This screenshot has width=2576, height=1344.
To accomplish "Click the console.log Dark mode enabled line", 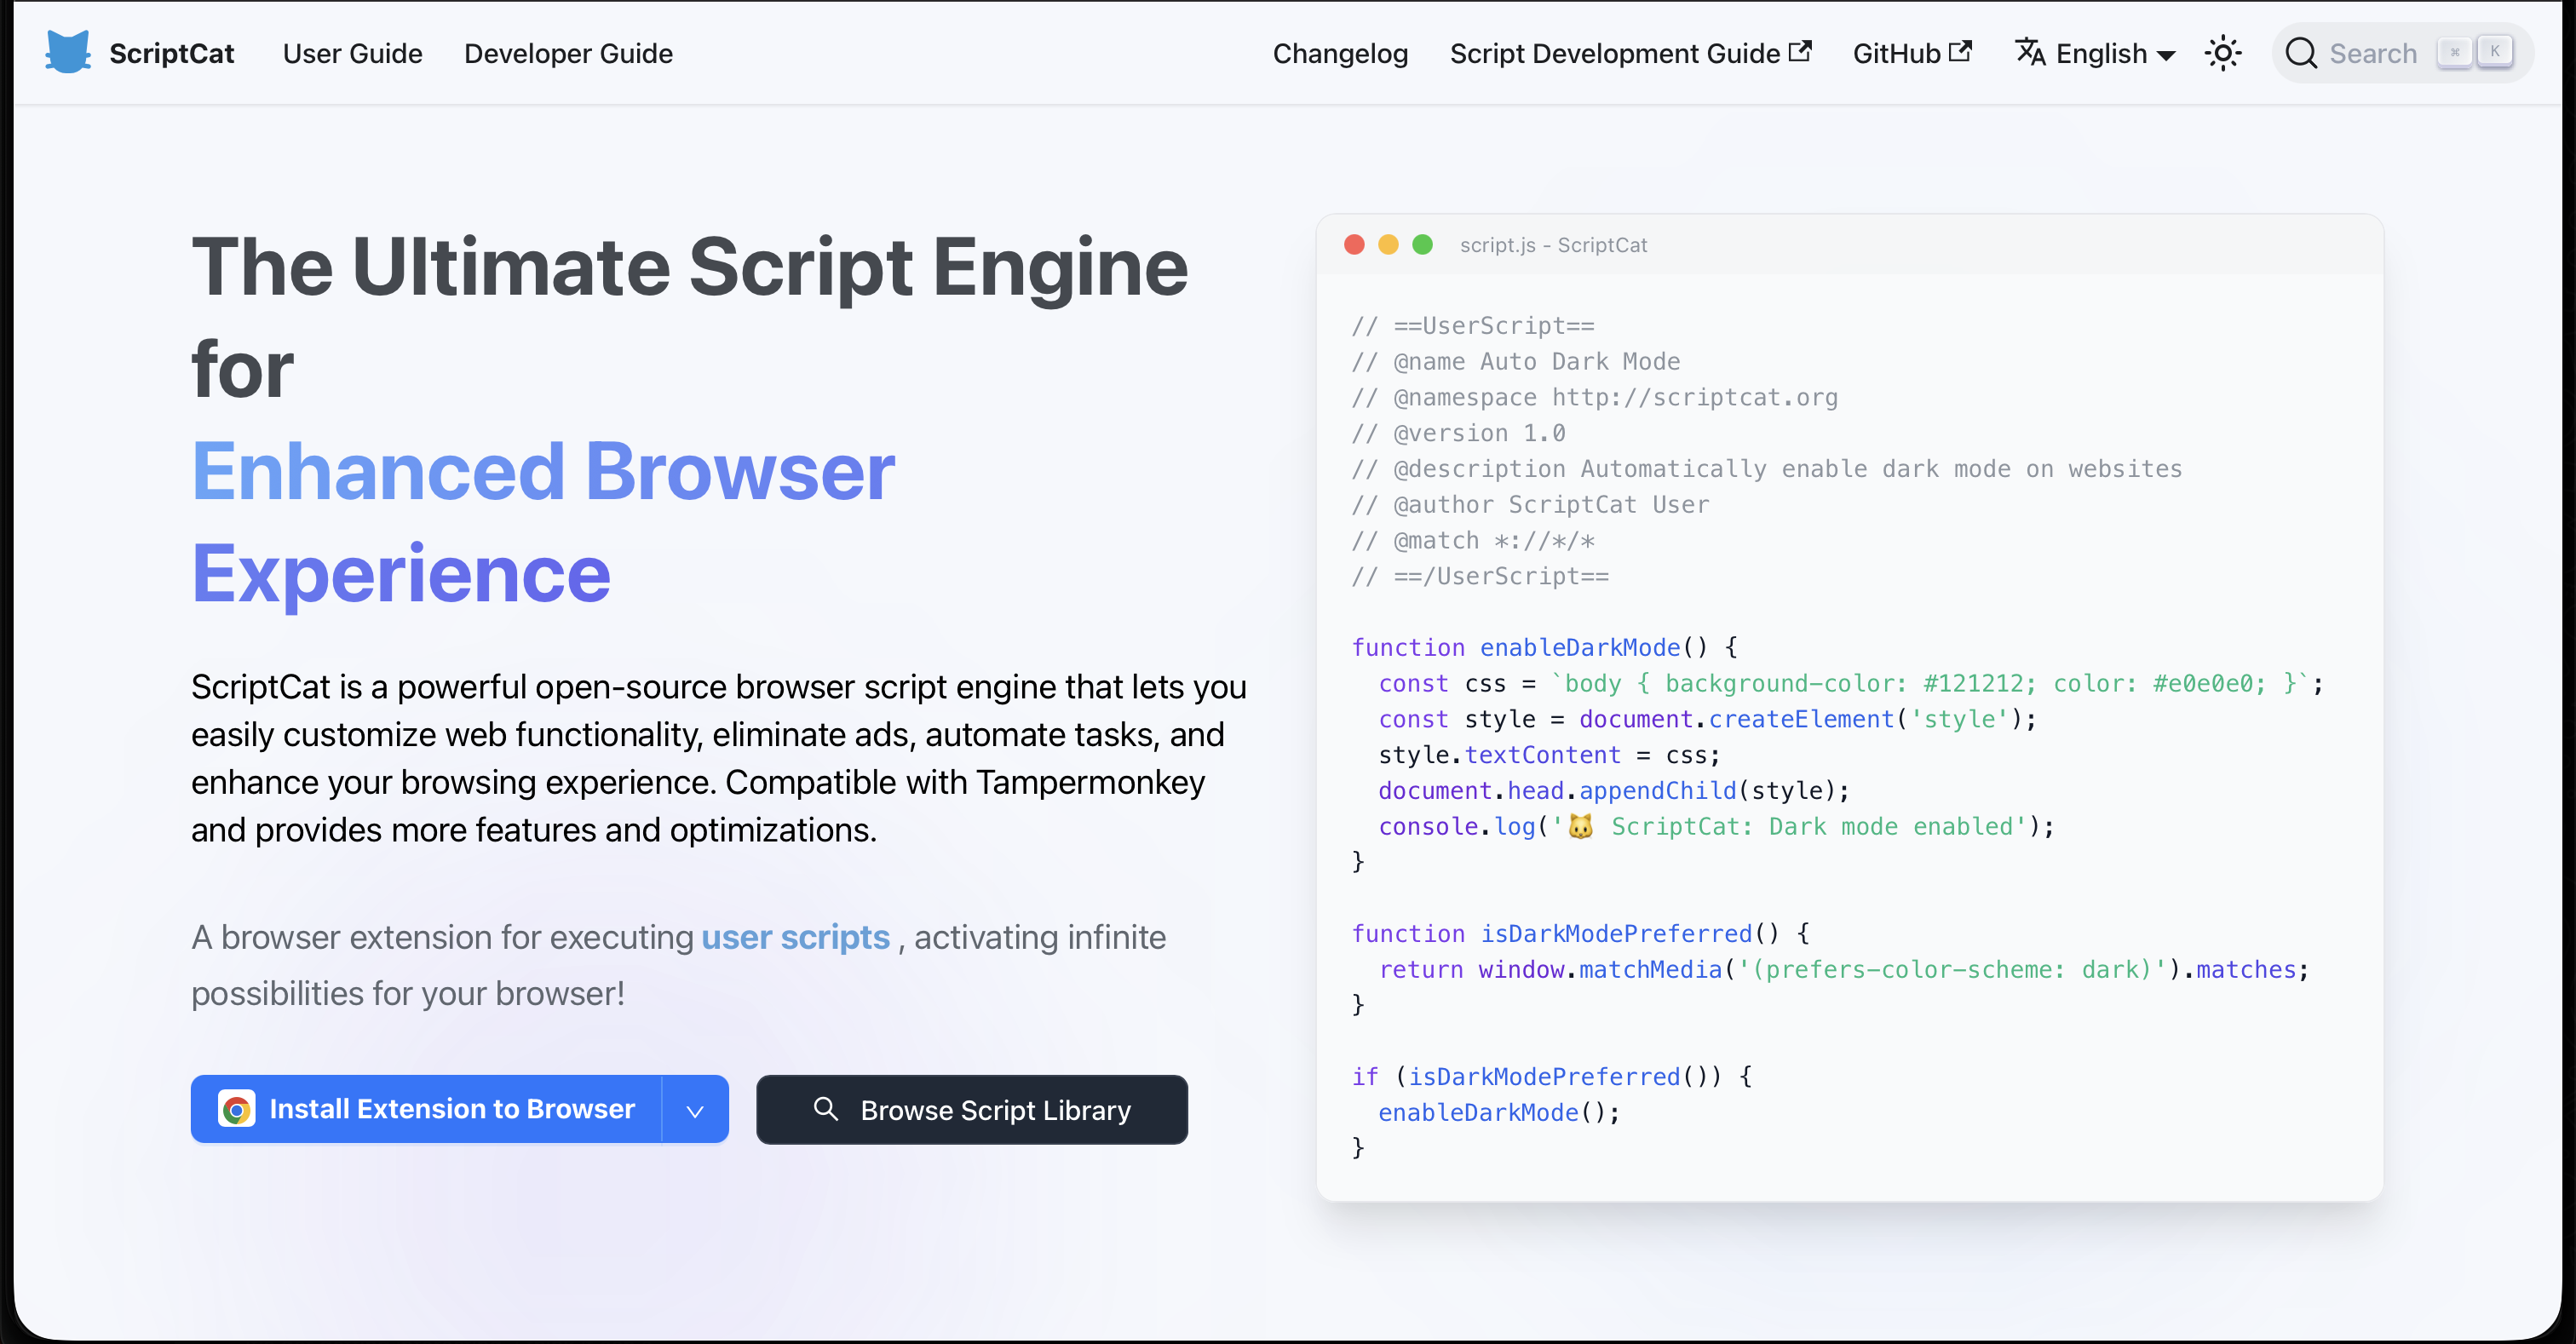I will click(1716, 826).
